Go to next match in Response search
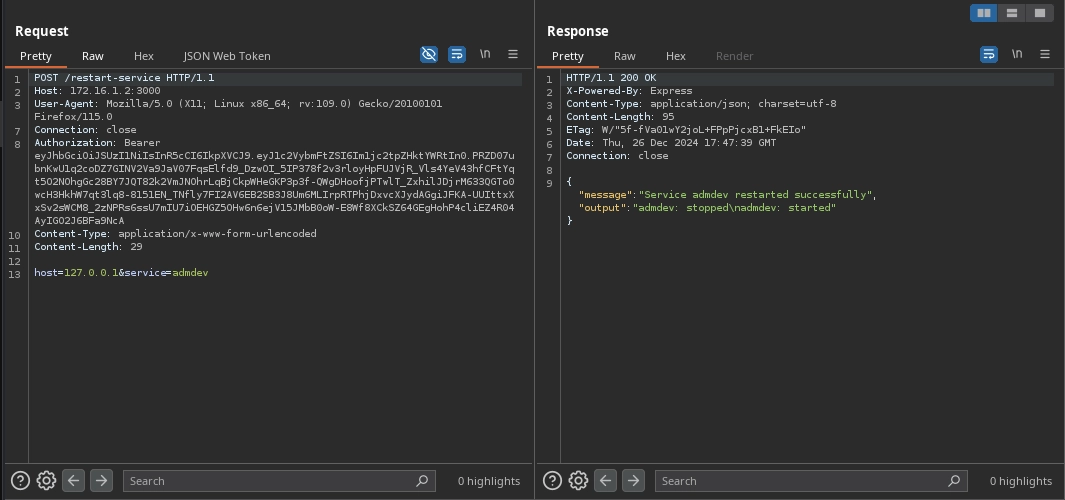This screenshot has height=500, width=1065. tap(633, 481)
